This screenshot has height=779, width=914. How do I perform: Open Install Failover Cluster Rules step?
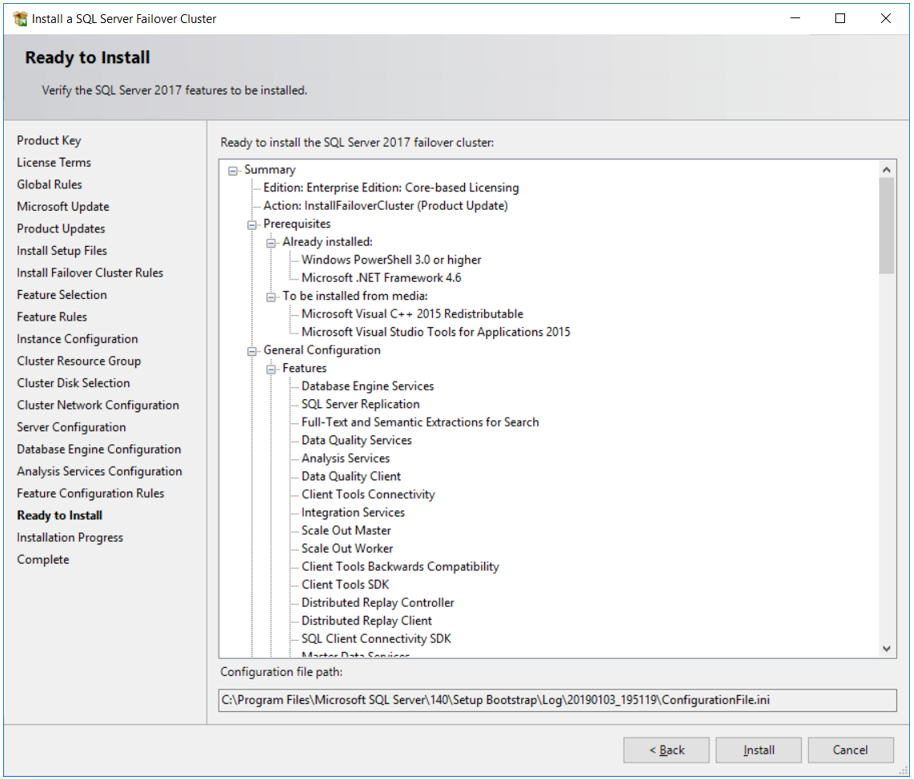coord(90,273)
